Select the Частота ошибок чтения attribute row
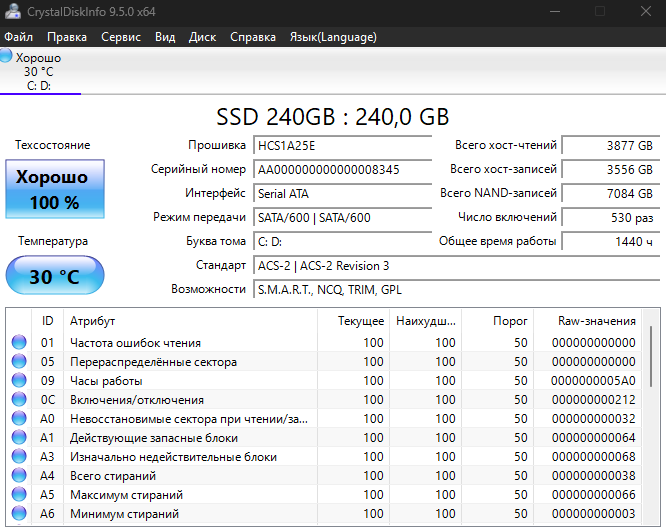The width and height of the screenshot is (666, 532). [x=325, y=342]
